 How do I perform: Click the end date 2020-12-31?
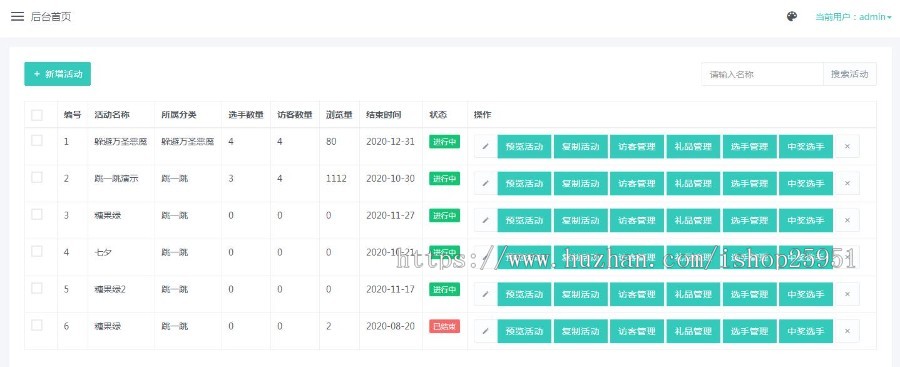[x=390, y=141]
